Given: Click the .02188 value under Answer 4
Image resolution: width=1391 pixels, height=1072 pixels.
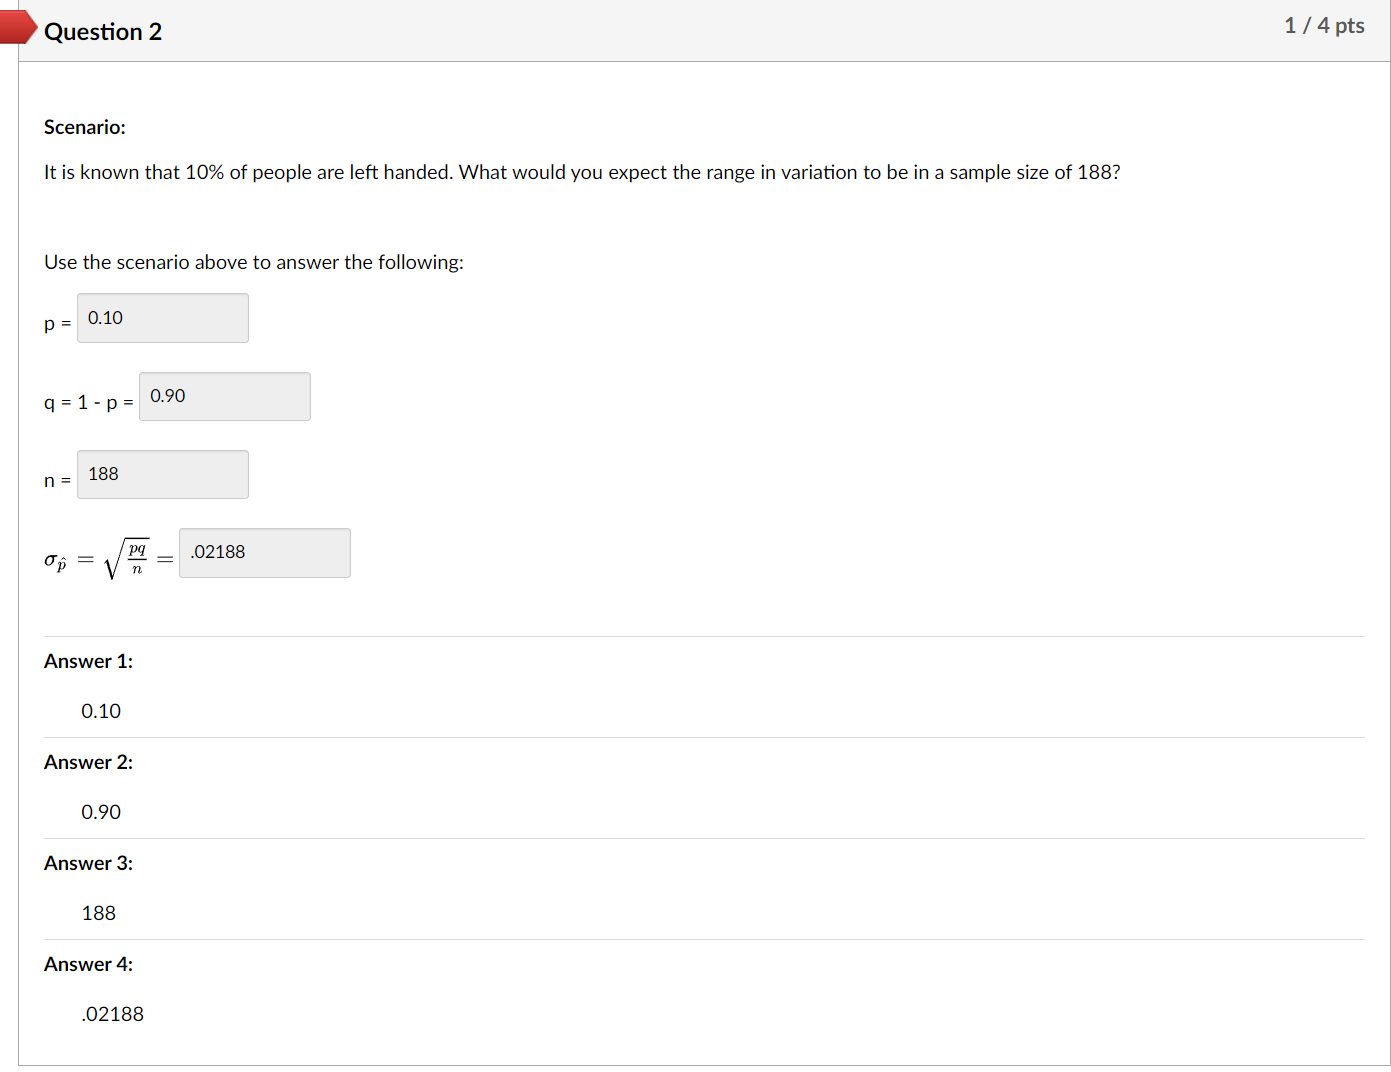Looking at the screenshot, I should coord(113,1014).
